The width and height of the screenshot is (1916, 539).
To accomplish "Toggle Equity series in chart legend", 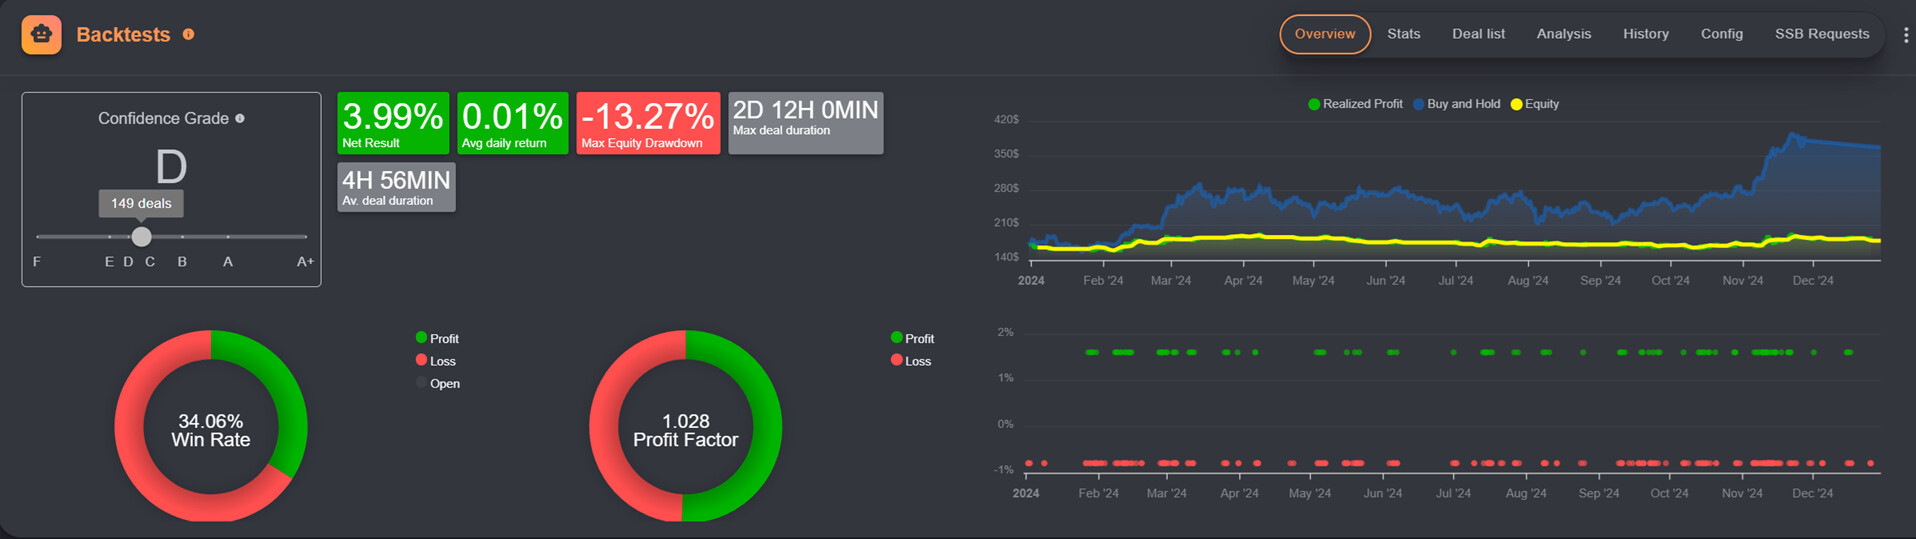I will click(x=1534, y=104).
